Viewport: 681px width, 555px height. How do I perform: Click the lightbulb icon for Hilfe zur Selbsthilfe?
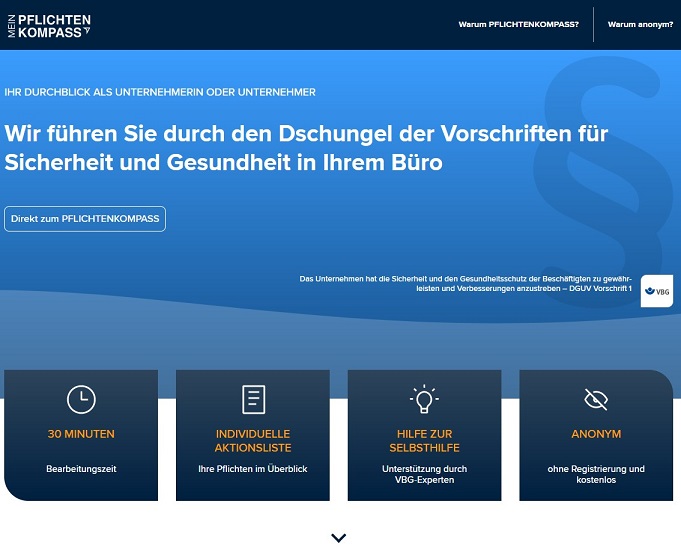424,399
